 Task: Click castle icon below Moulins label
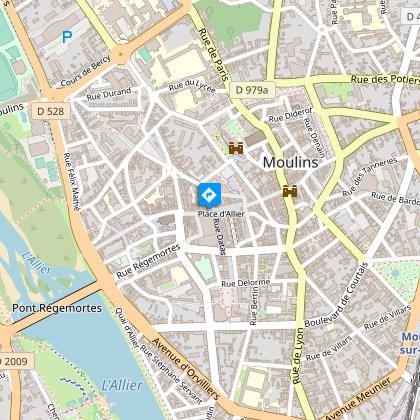[290, 191]
